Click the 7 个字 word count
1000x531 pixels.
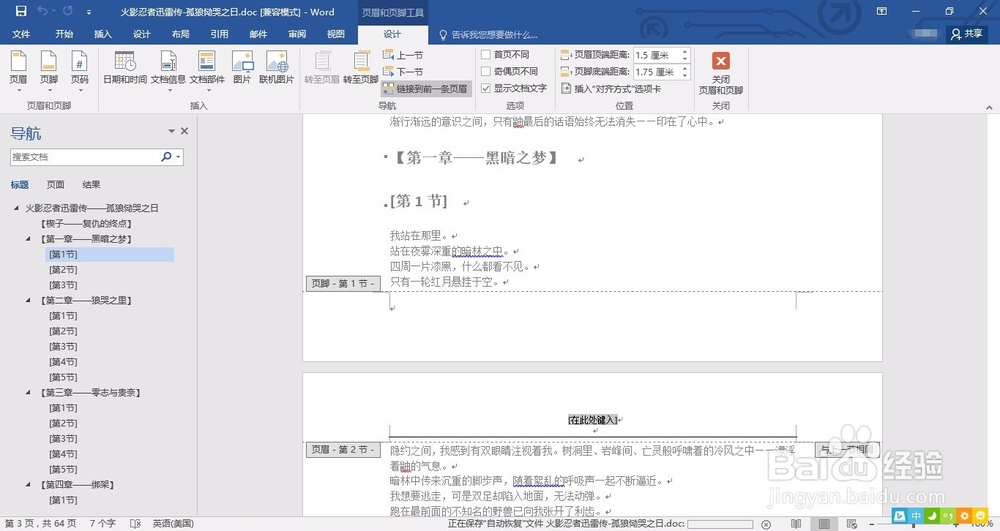point(103,523)
